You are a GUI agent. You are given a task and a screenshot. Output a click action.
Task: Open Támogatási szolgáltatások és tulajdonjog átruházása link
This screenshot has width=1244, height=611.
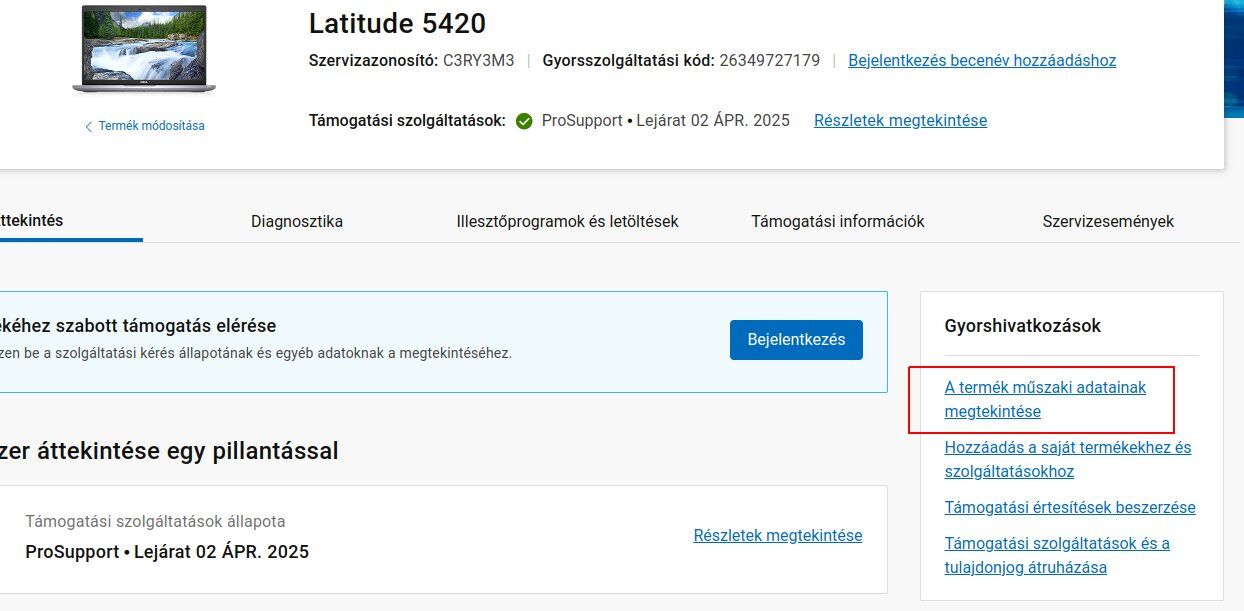click(1057, 555)
